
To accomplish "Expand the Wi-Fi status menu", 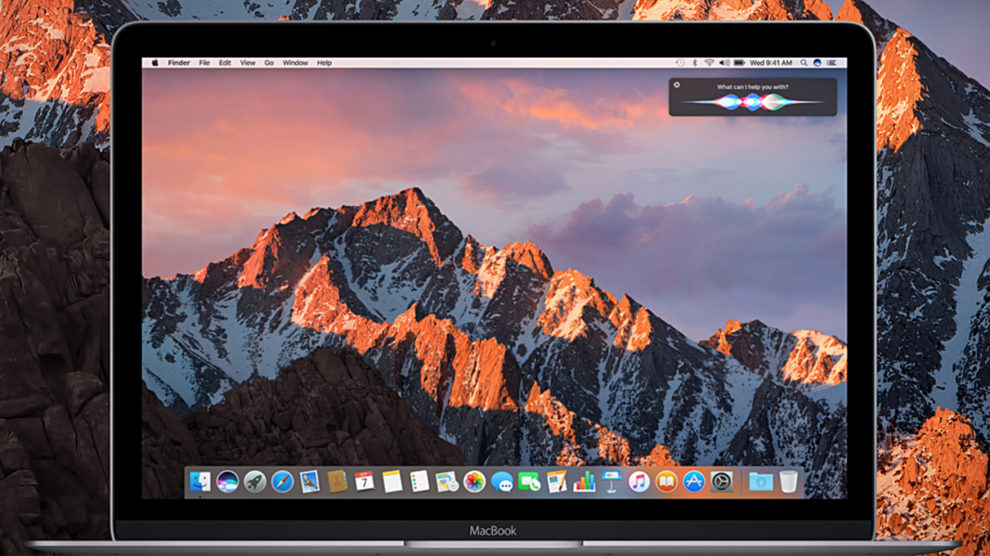I will [x=709, y=63].
